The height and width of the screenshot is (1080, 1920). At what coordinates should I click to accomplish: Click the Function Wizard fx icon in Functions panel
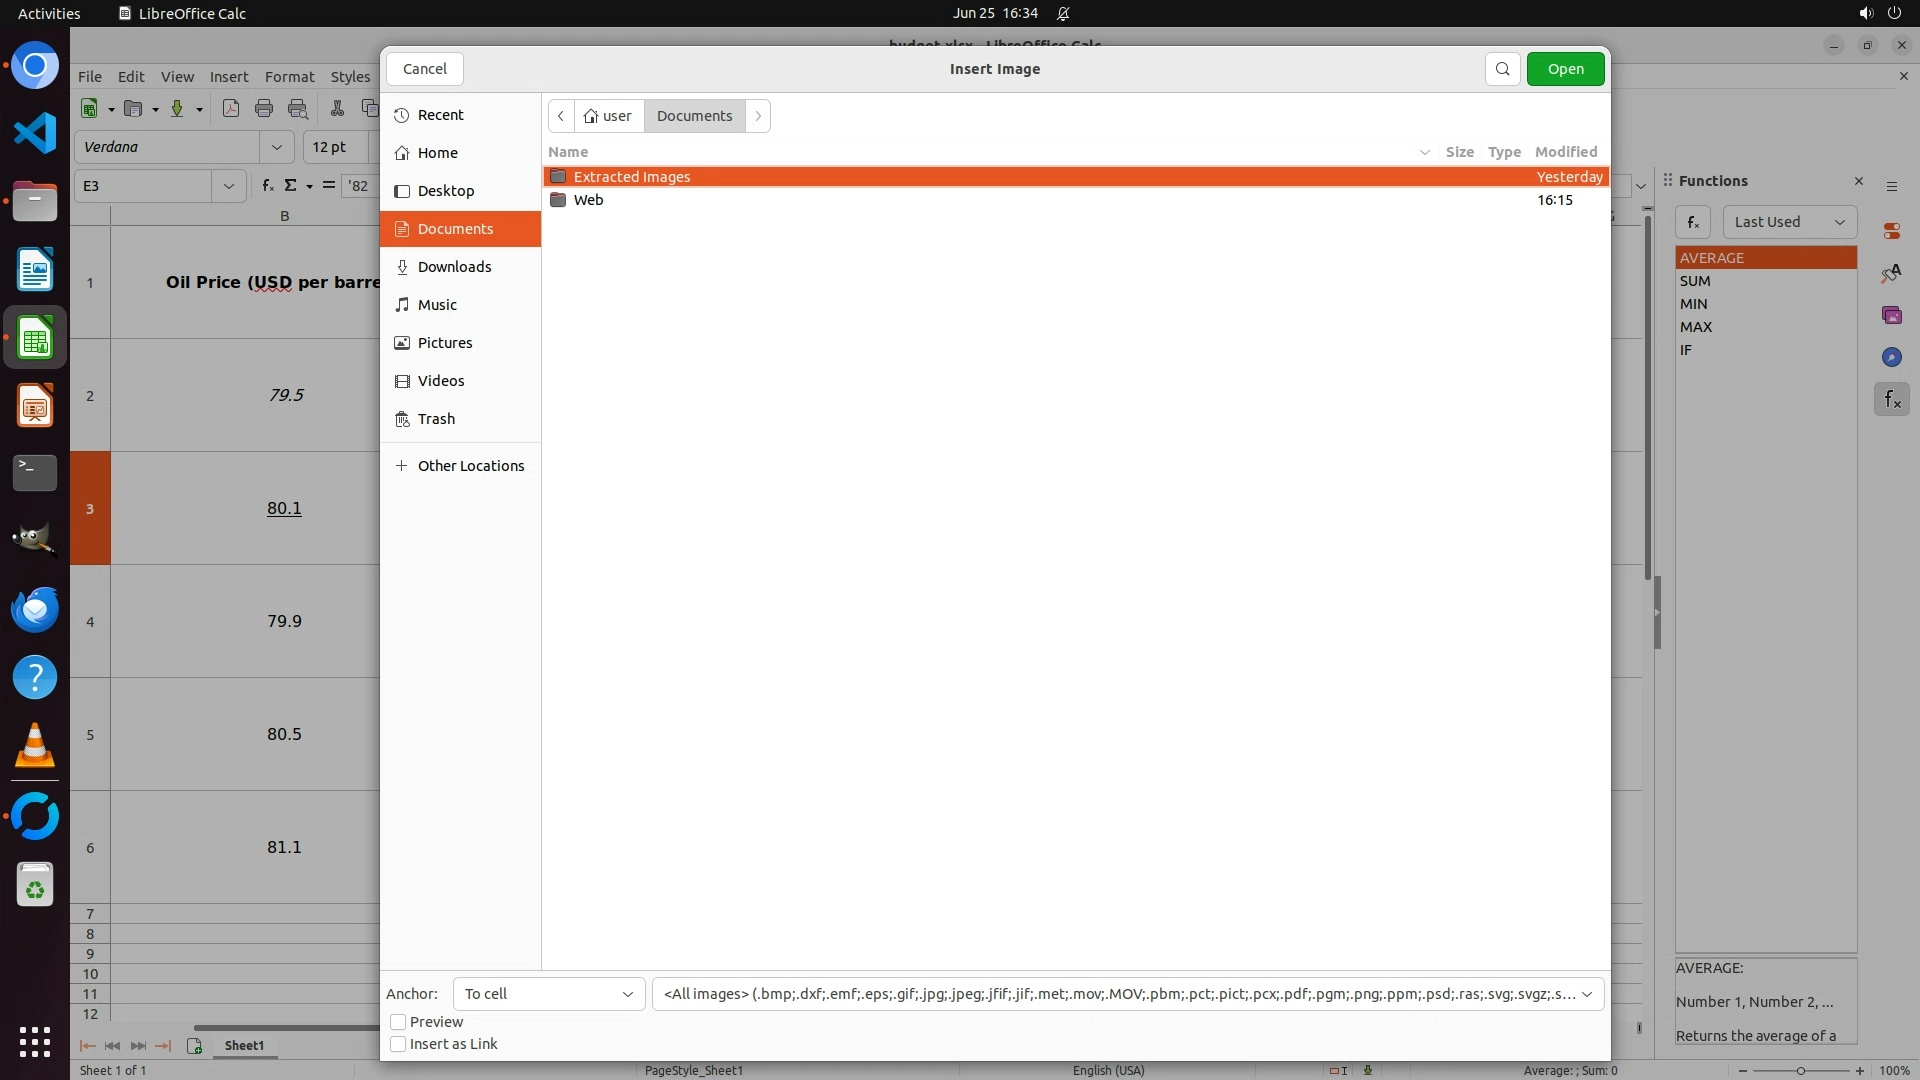click(x=1693, y=222)
